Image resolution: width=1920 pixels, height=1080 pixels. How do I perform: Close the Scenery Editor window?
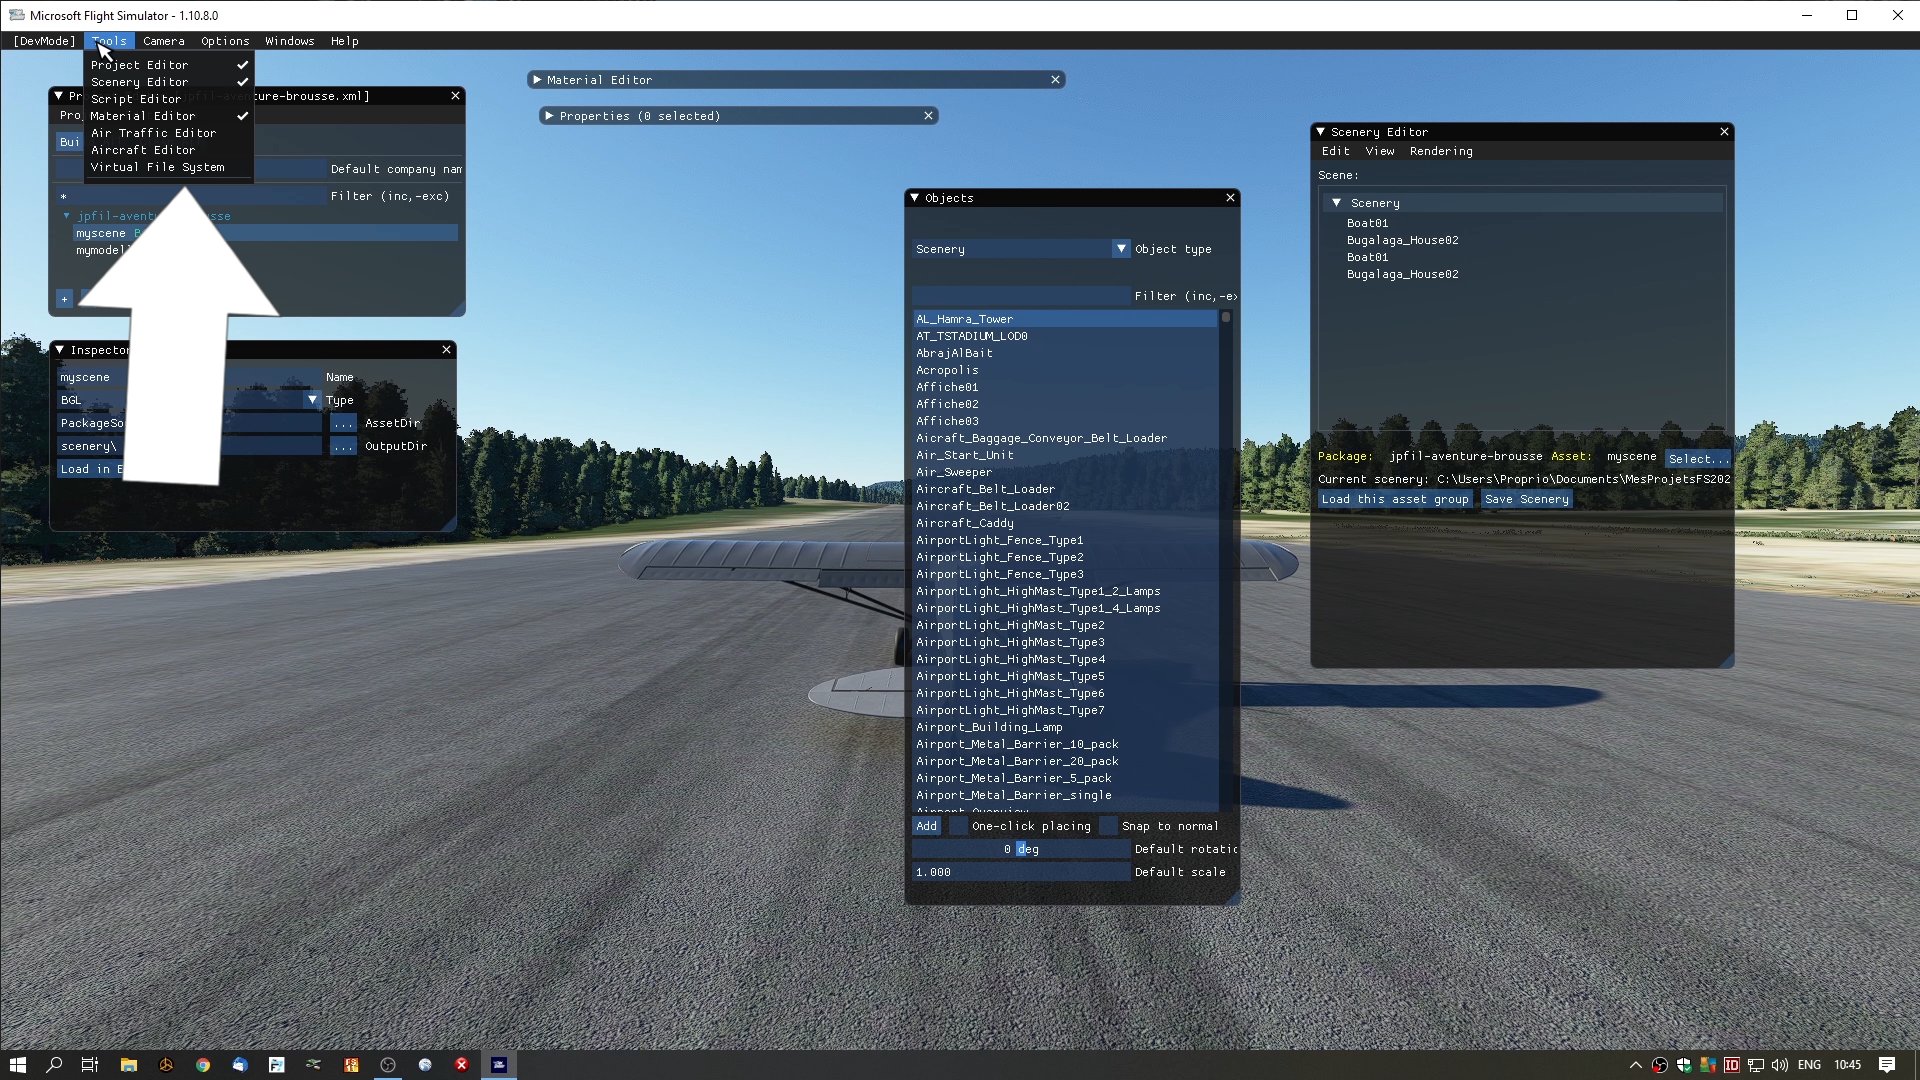pyautogui.click(x=1724, y=132)
